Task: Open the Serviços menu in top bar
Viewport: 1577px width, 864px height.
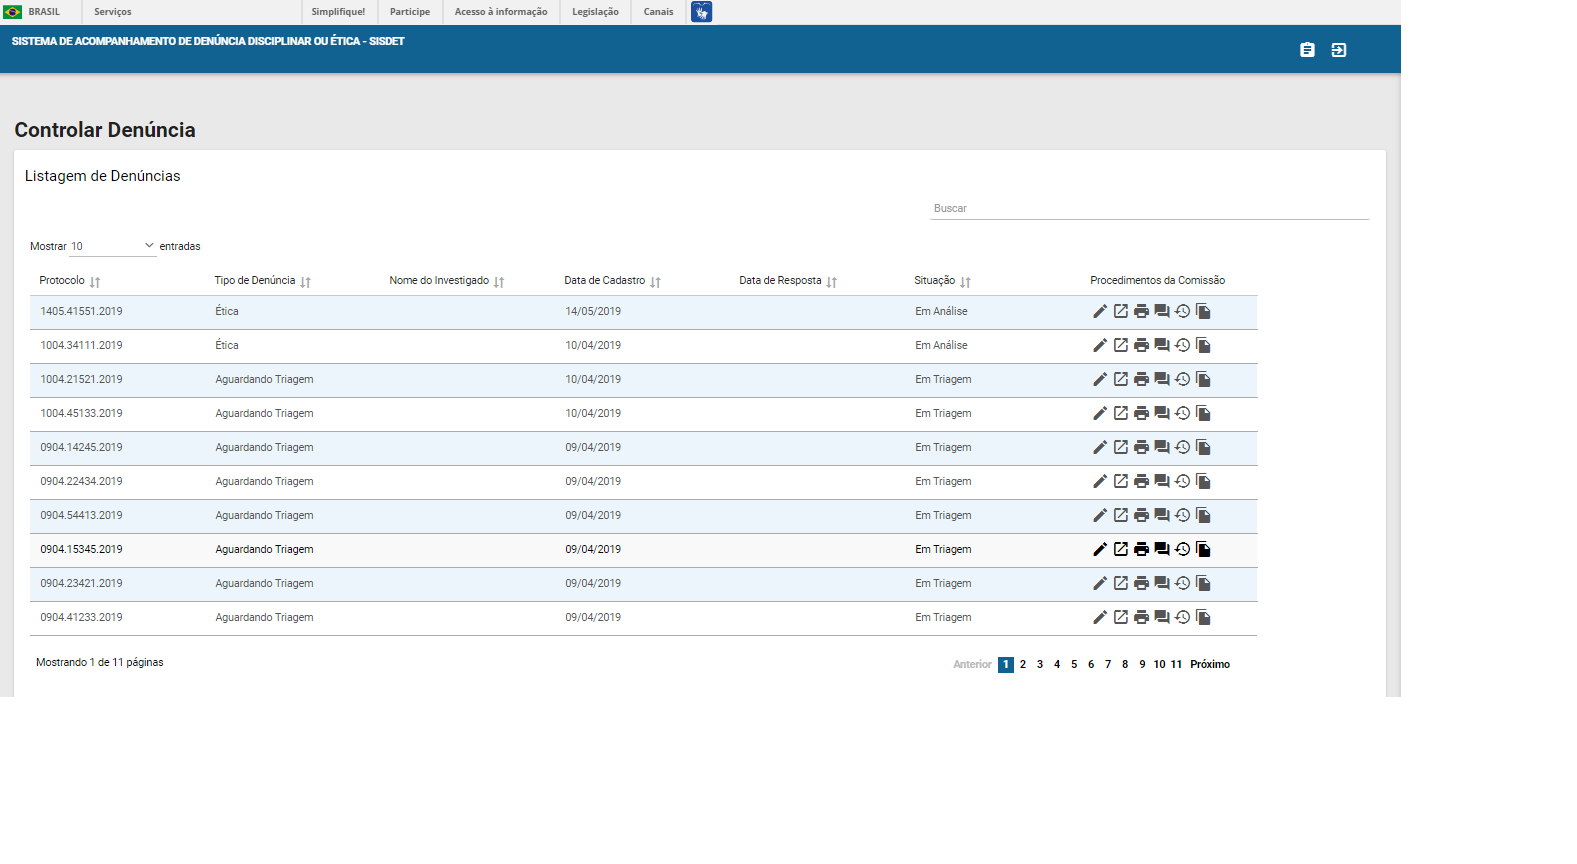Action: click(113, 12)
